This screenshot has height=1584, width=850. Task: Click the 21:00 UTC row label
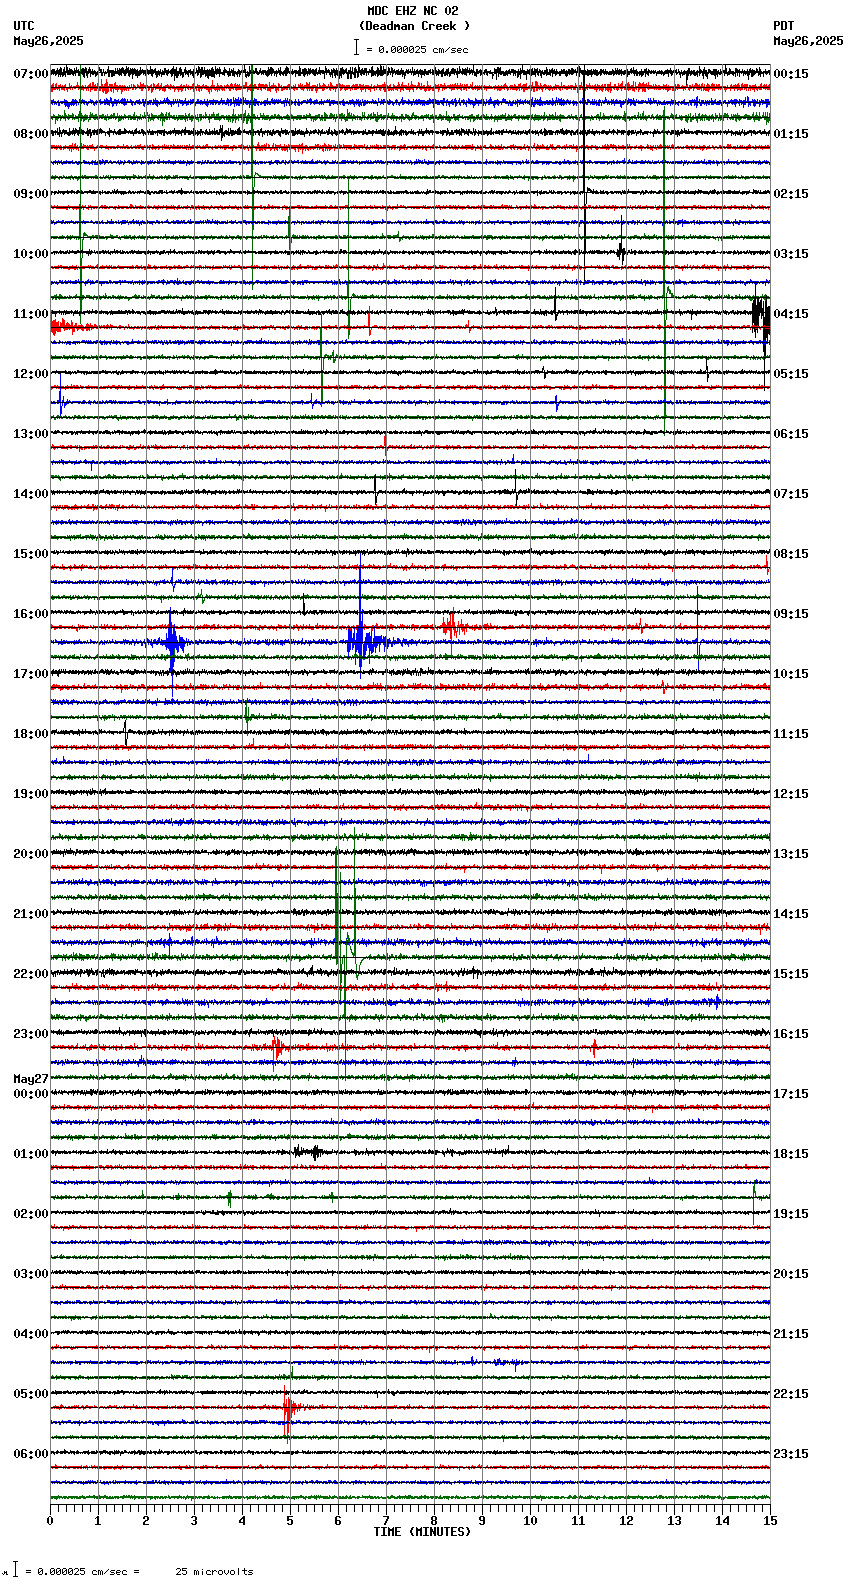tap(31, 914)
